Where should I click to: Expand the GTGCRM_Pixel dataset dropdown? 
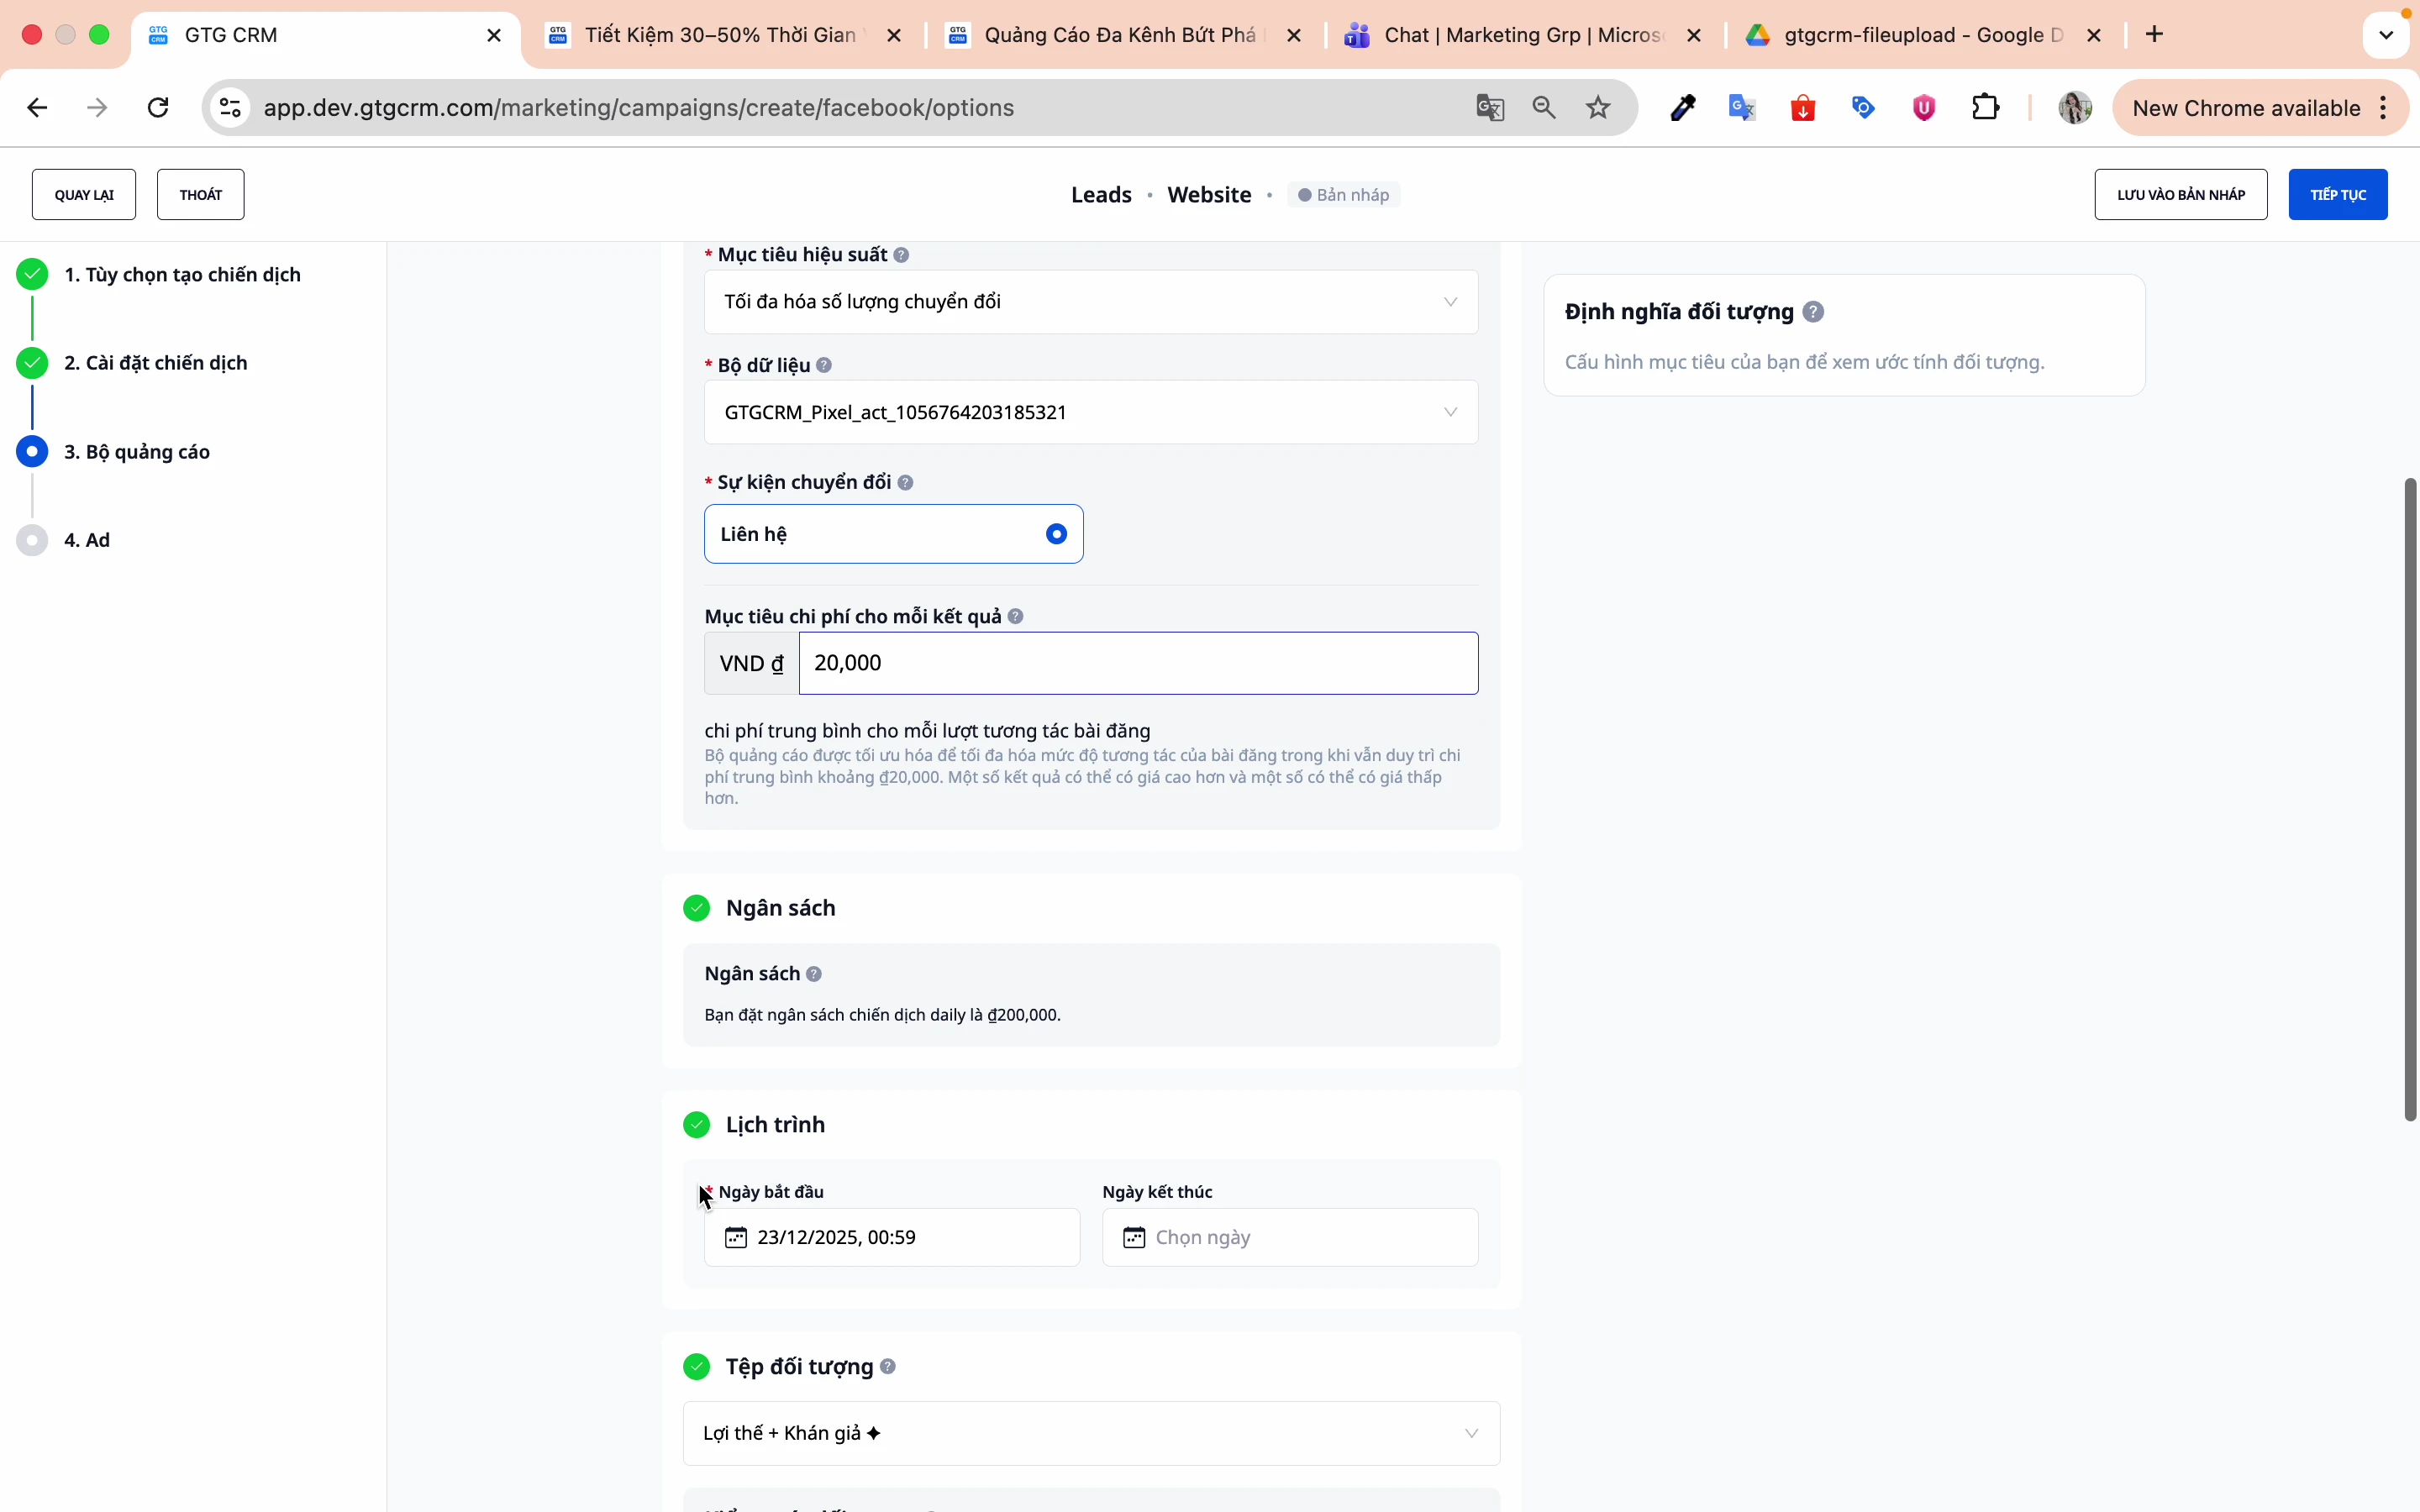pos(1090,413)
